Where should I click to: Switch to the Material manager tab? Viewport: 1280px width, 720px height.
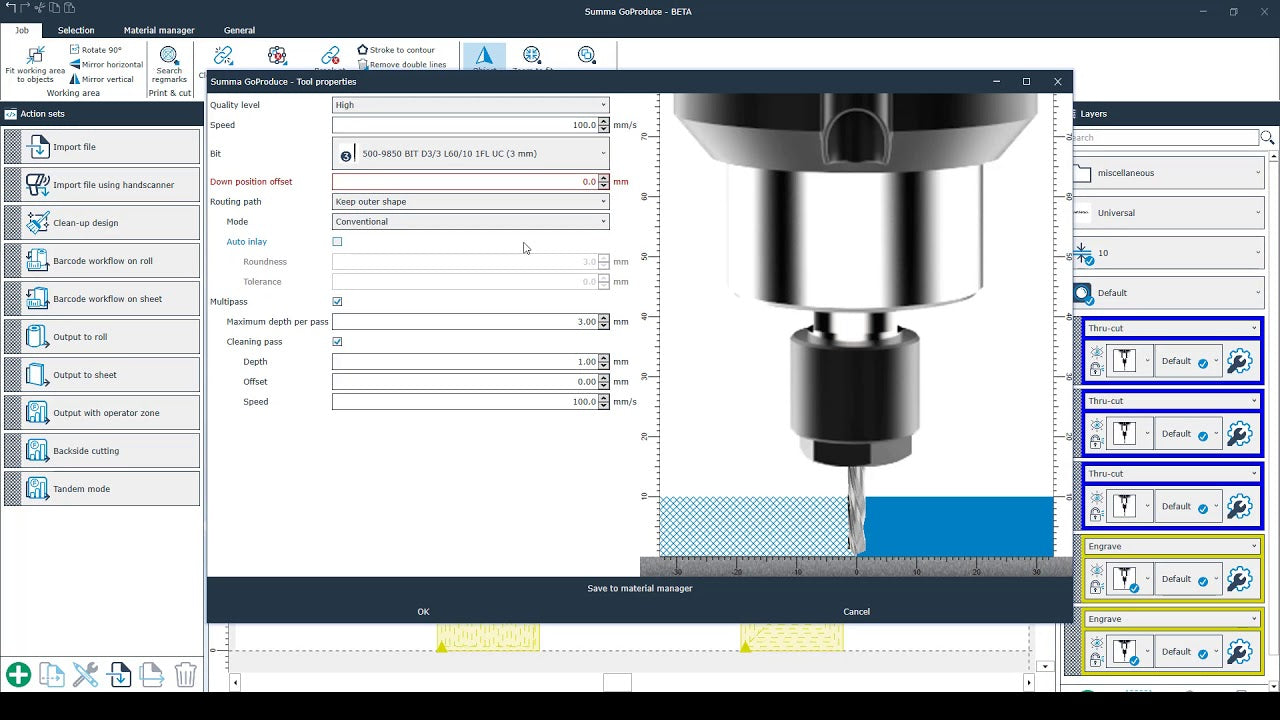click(158, 30)
